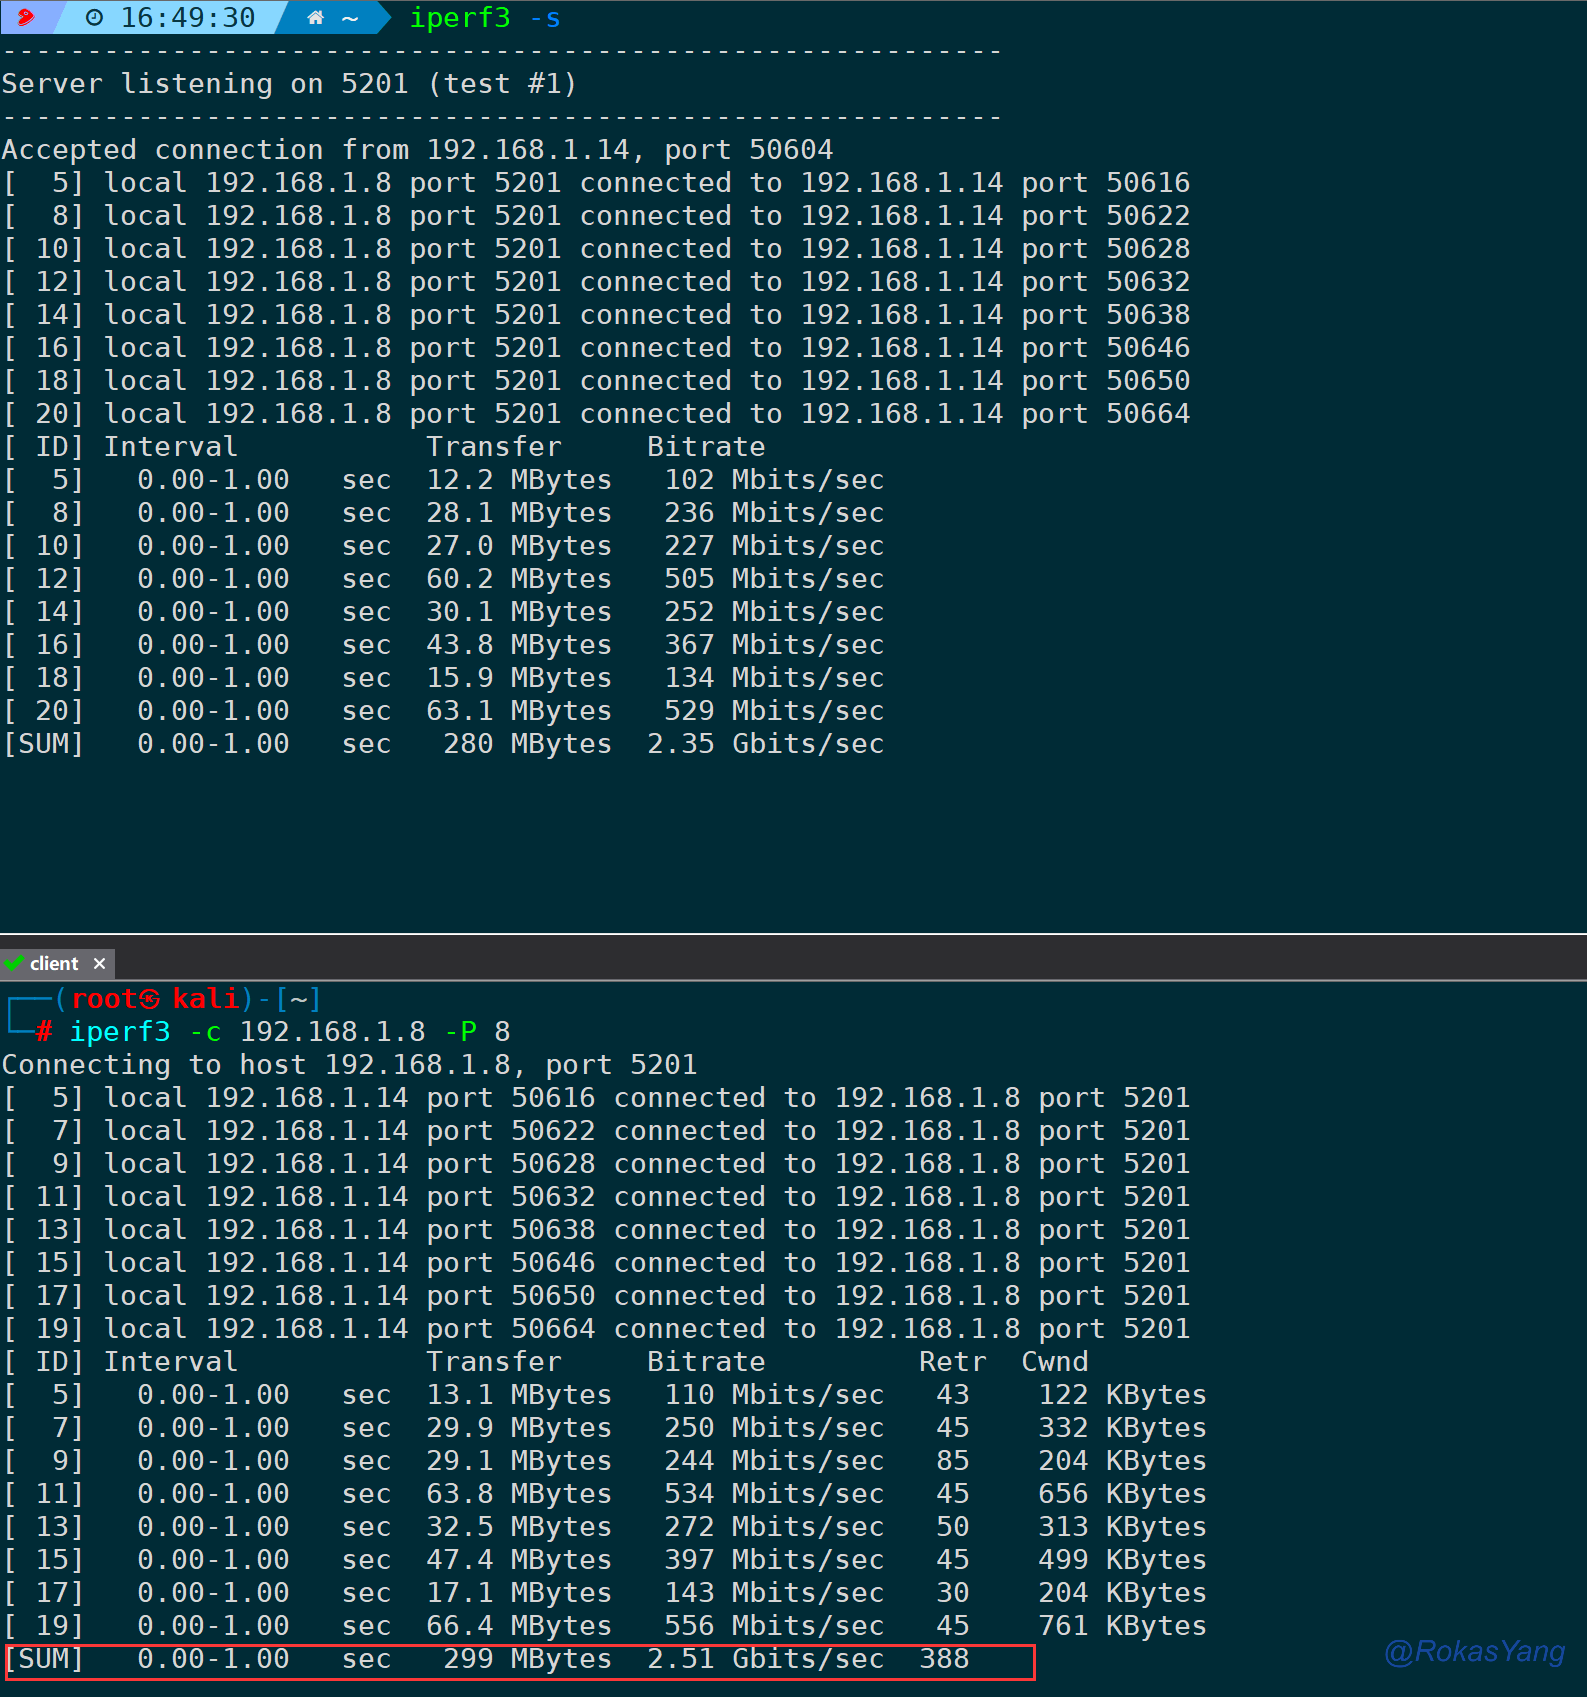Click the red hat icon in prompt
Image resolution: width=1587 pixels, height=1697 pixels.
[x=25, y=17]
